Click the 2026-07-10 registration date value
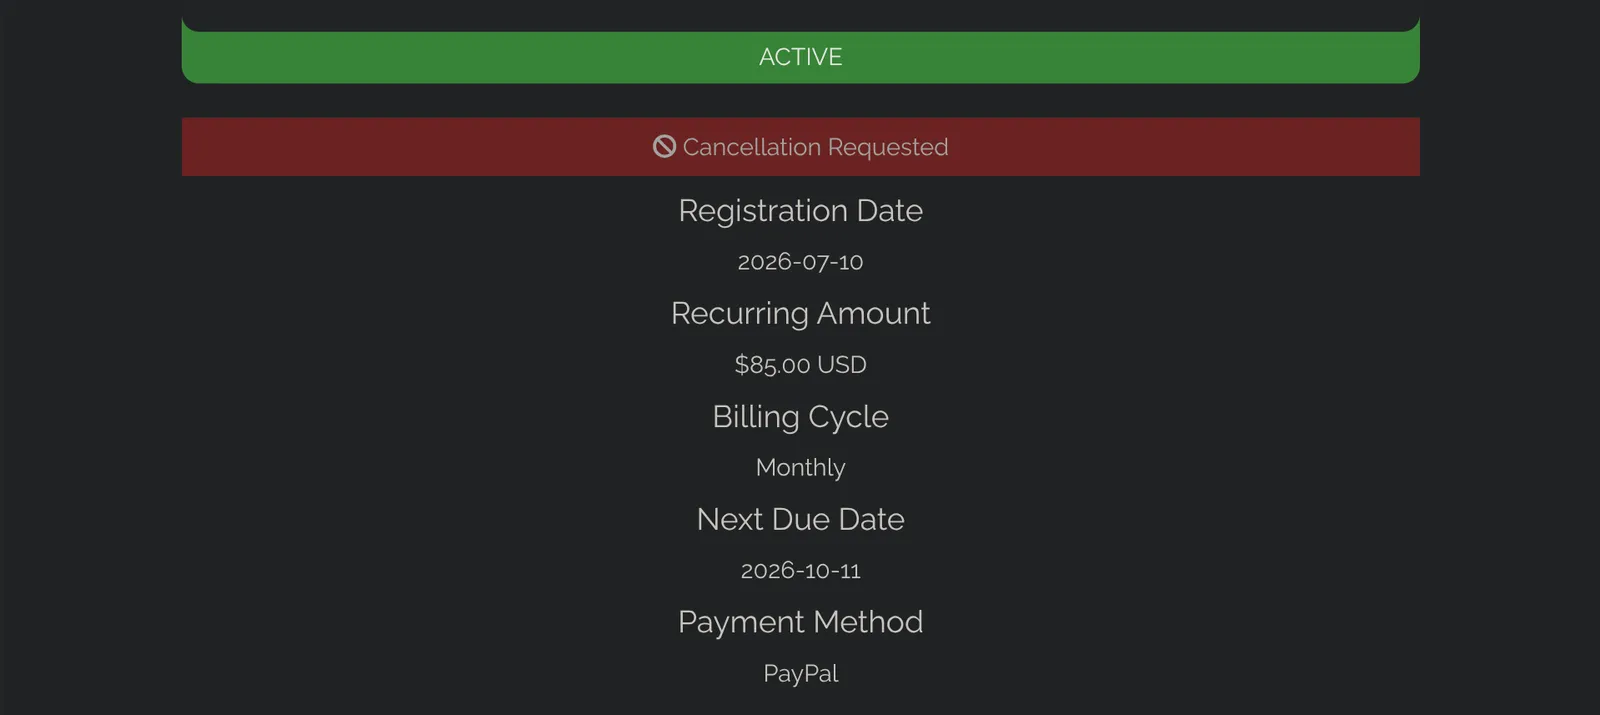Viewport: 1600px width, 715px height. [x=800, y=262]
